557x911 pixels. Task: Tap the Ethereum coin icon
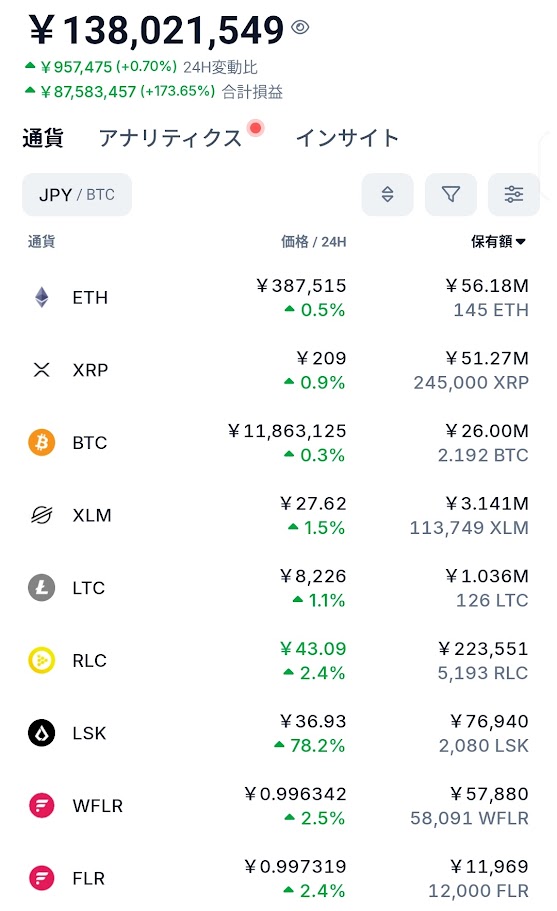click(42, 297)
